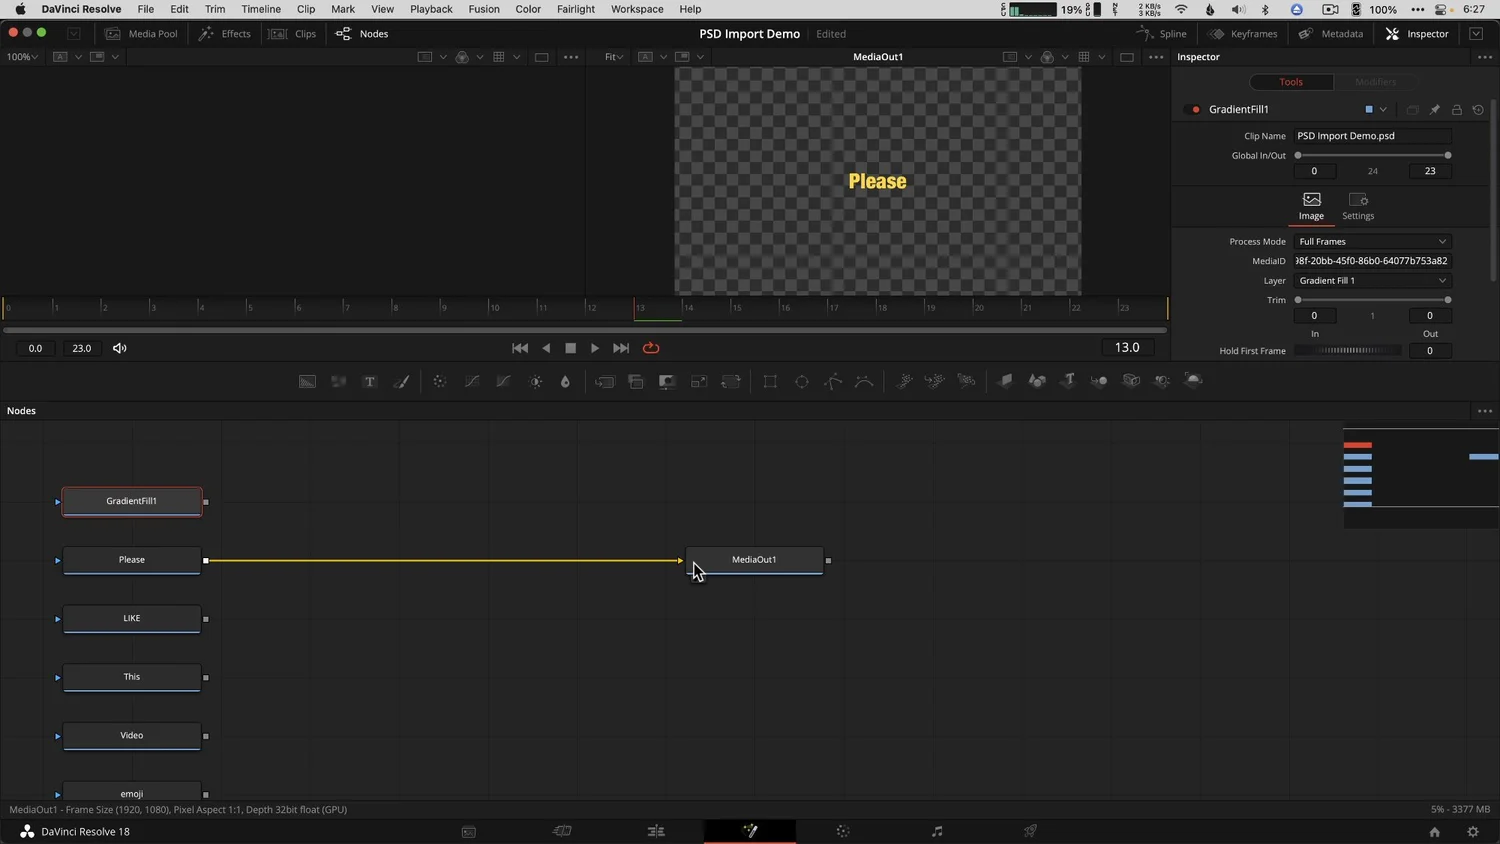Switch to the Color page

[x=843, y=831]
